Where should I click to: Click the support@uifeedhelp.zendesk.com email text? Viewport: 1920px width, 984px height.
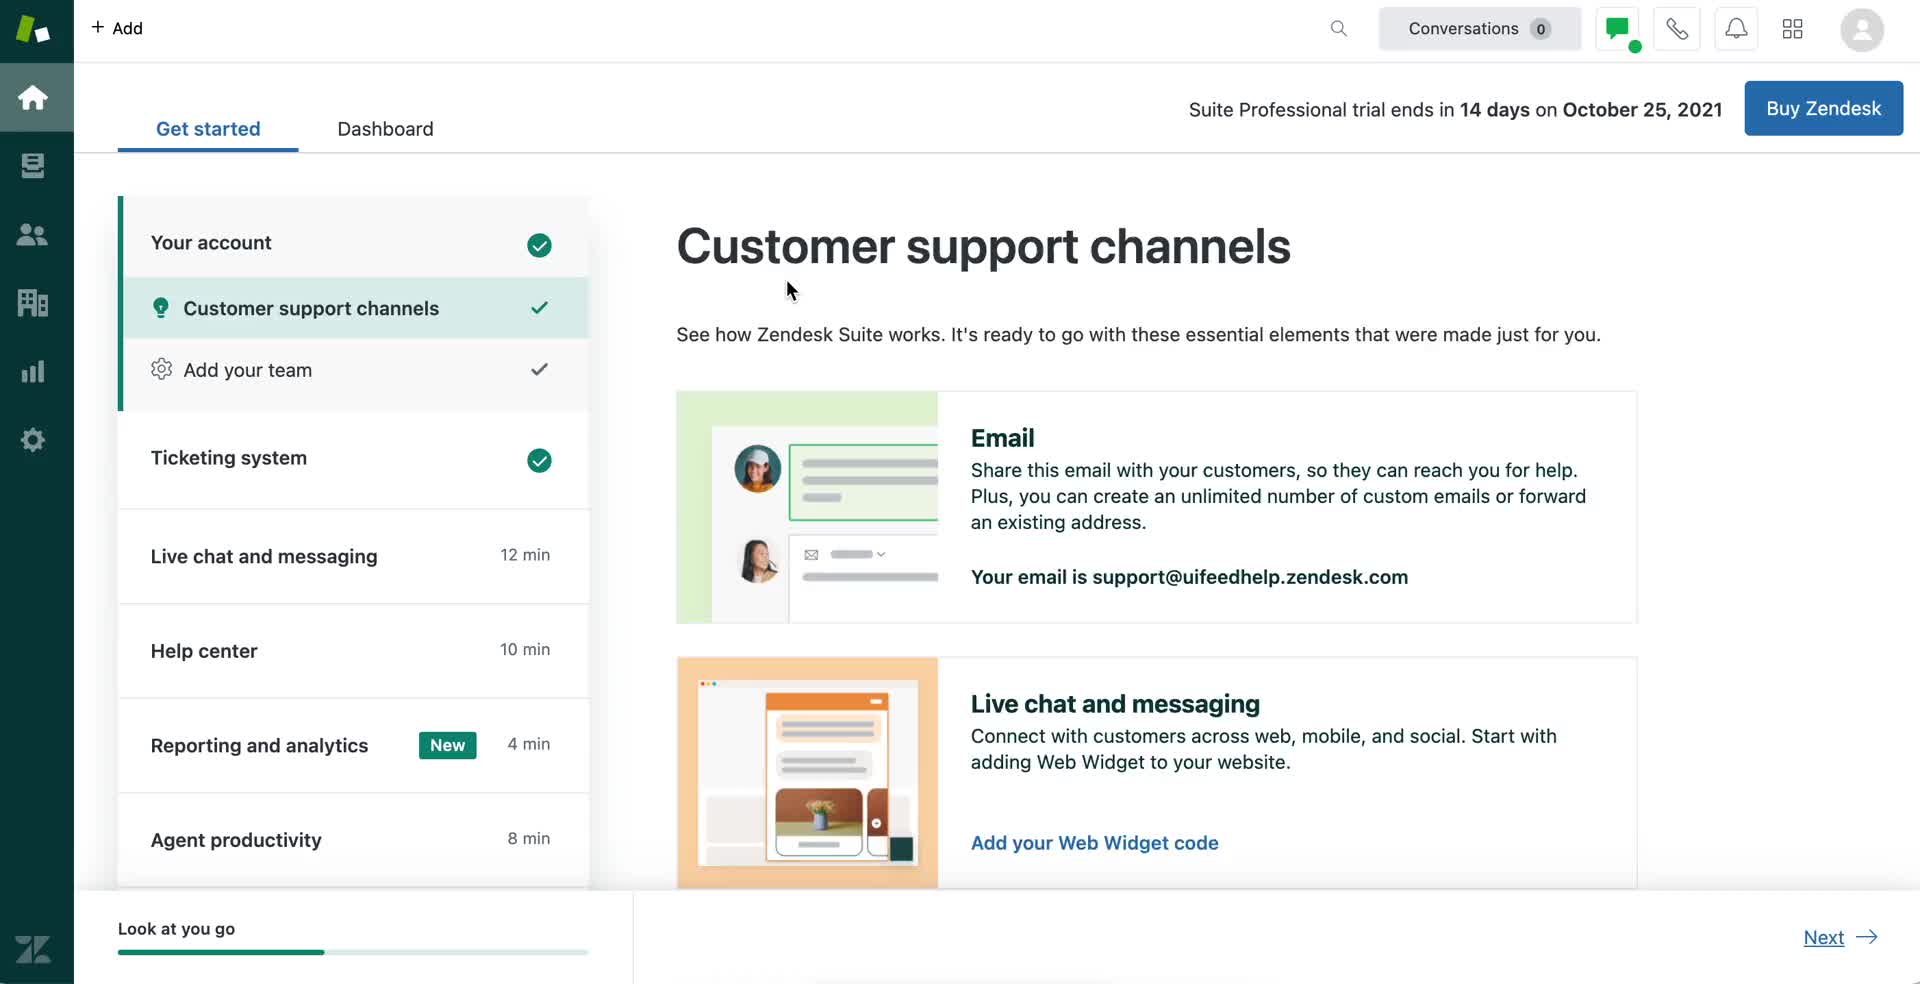(1250, 577)
